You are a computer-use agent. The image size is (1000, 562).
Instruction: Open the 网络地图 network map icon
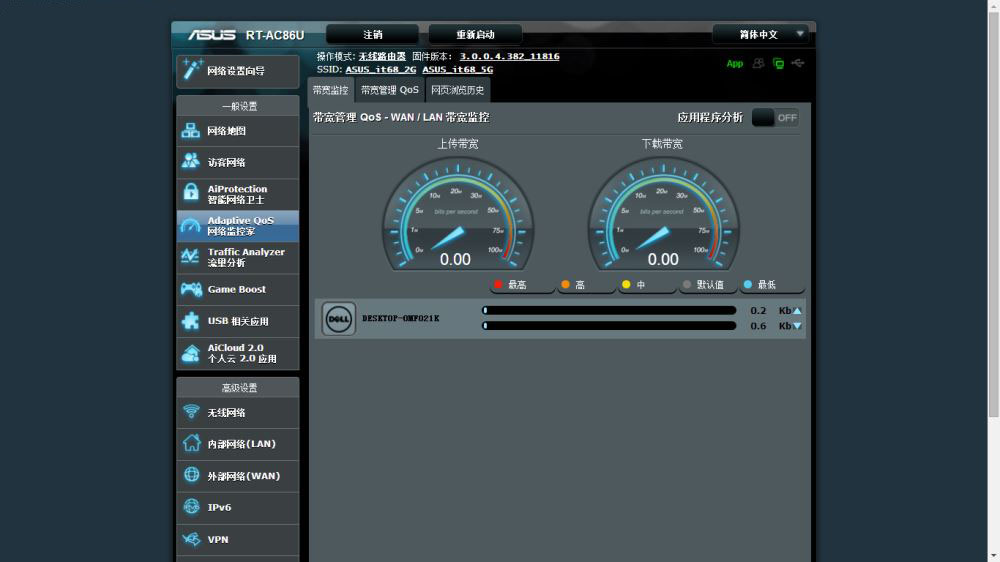tap(191, 131)
